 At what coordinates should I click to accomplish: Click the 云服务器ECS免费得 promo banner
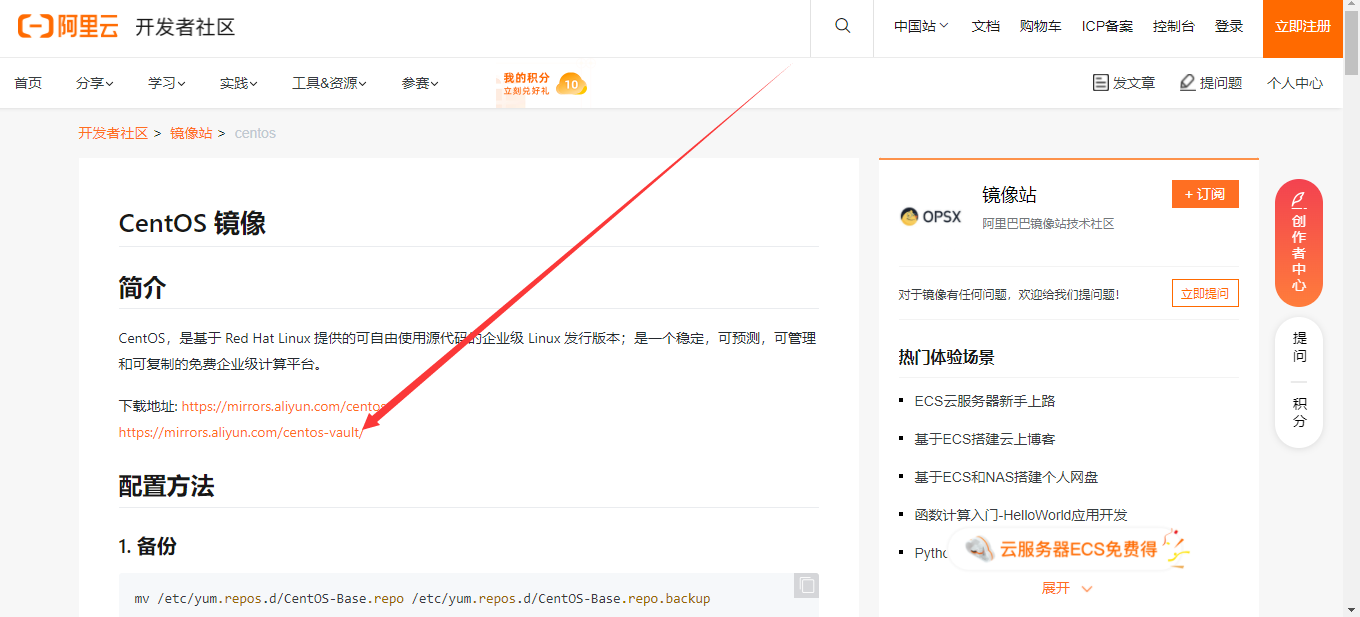click(1070, 549)
